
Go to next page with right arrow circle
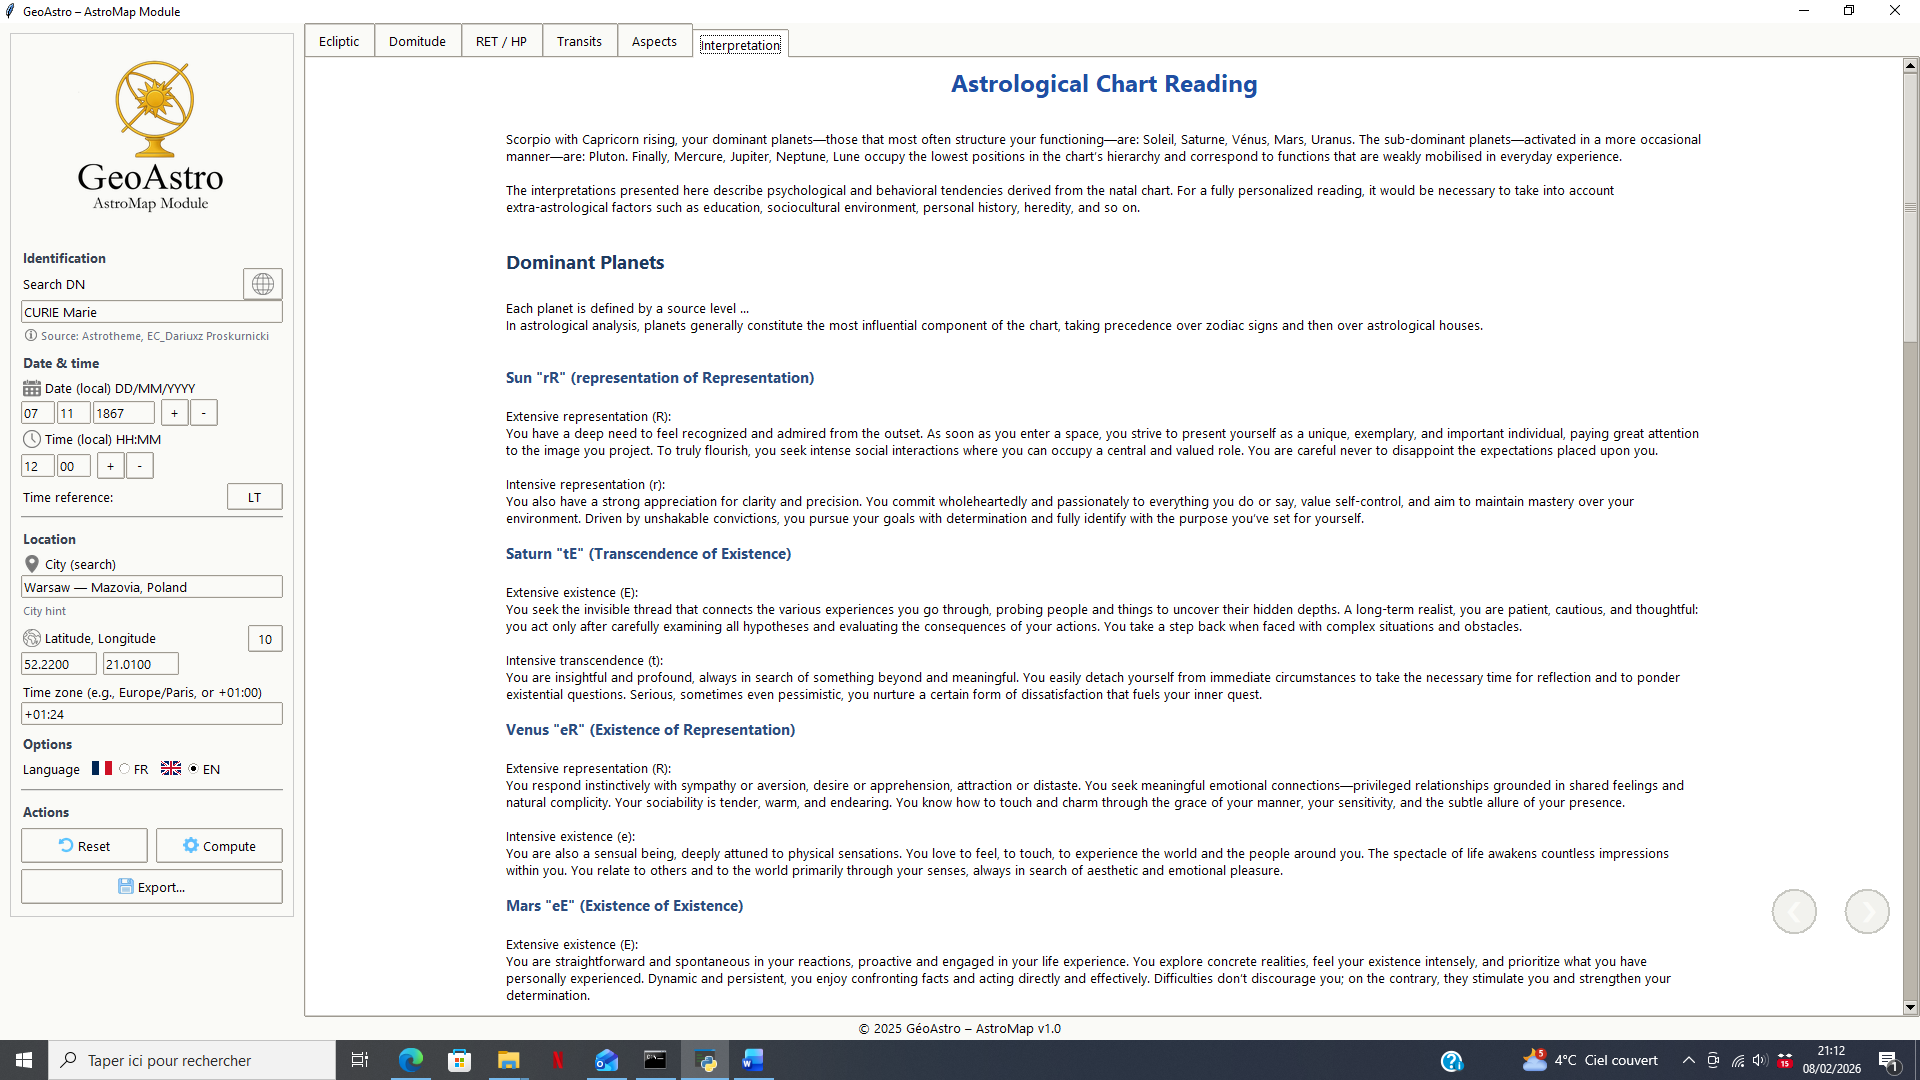click(1866, 911)
